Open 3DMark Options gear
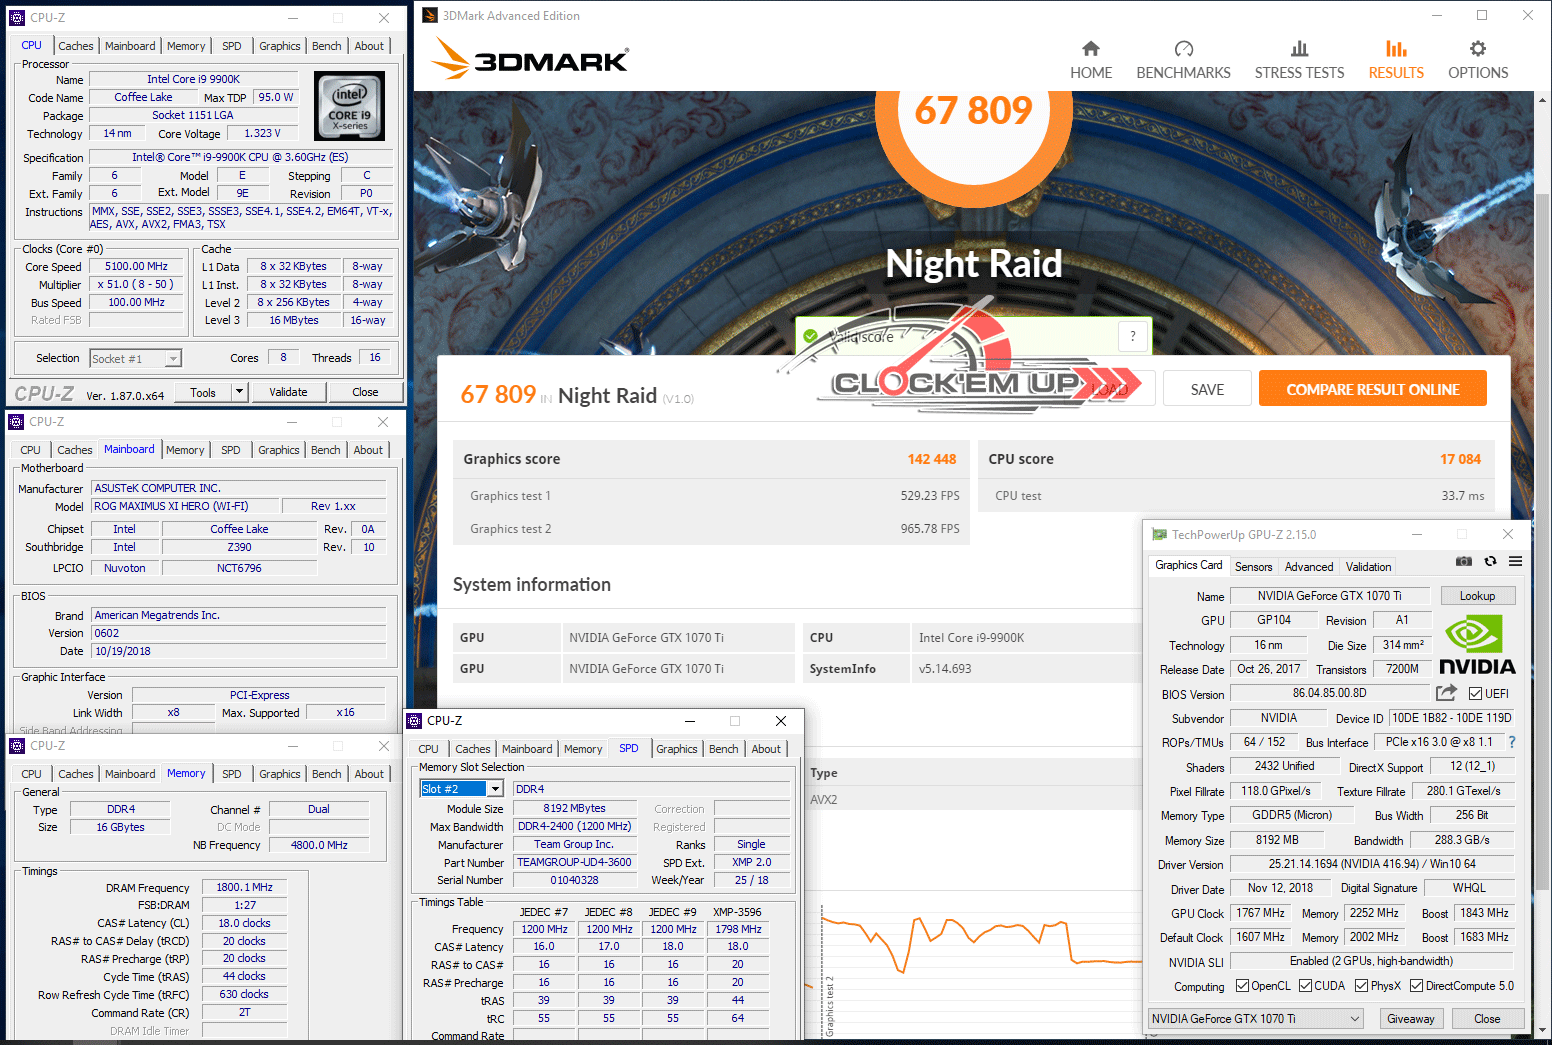This screenshot has width=1552, height=1045. click(x=1477, y=61)
